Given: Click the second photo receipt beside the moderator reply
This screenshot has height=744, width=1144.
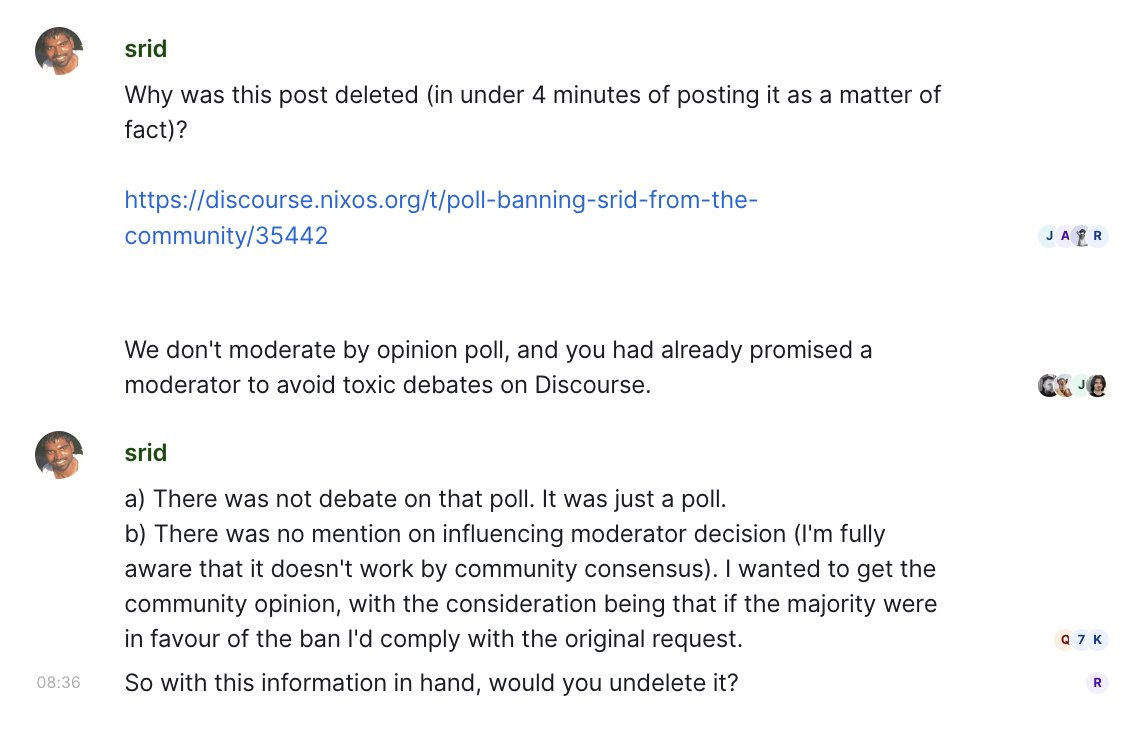Looking at the screenshot, I should pos(1064,385).
